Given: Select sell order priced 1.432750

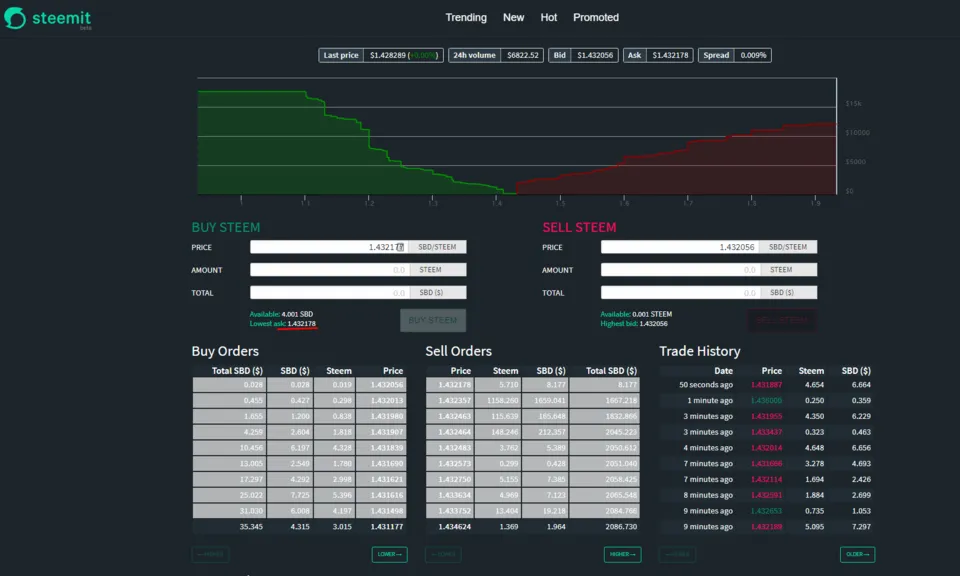Looking at the screenshot, I should [533, 479].
